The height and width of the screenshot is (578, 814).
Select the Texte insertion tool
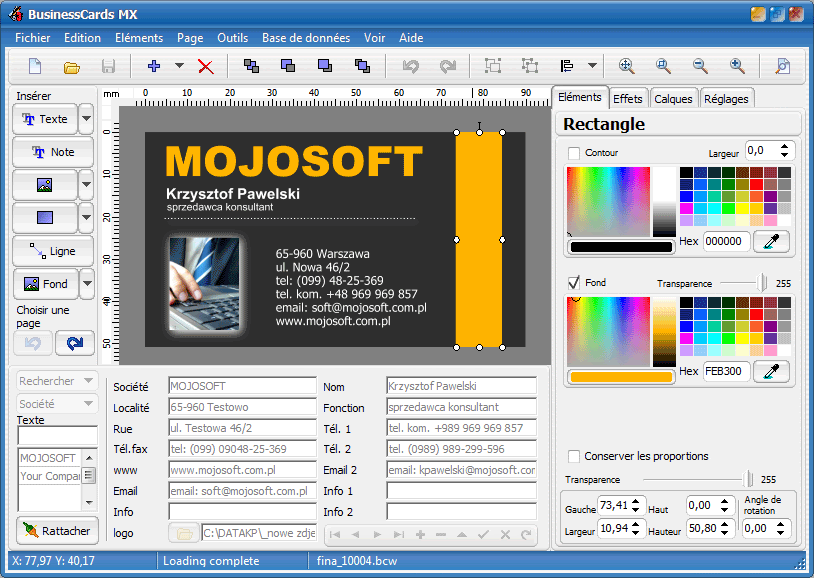[46, 119]
